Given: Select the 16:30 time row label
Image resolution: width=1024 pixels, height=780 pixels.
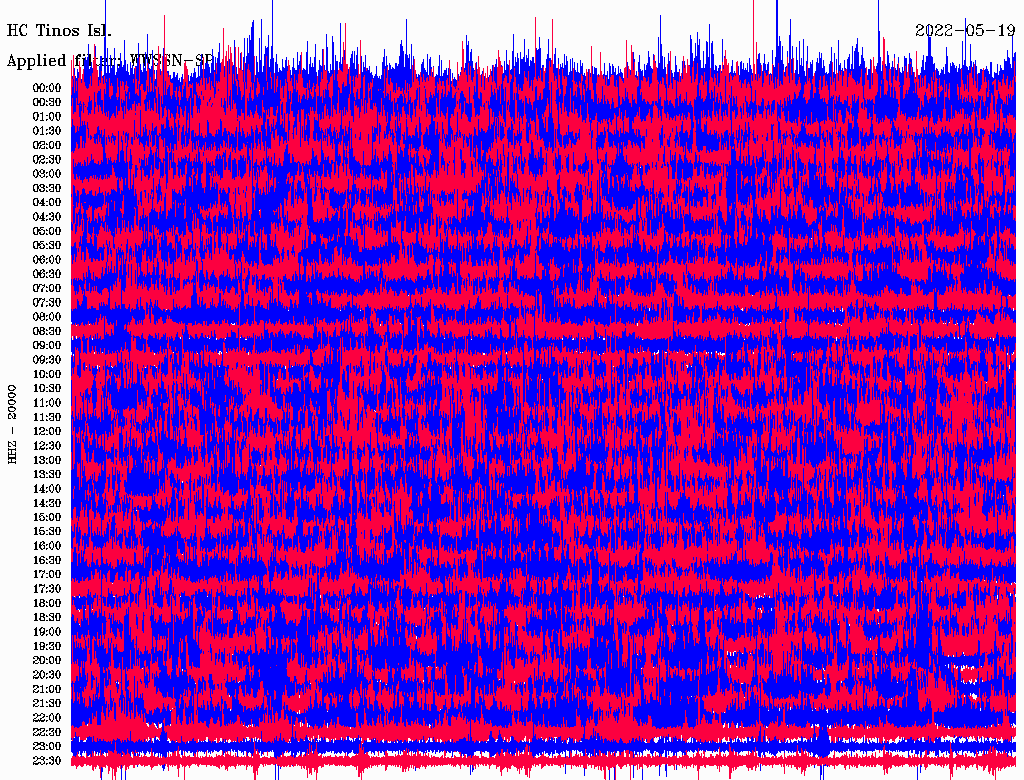Looking at the screenshot, I should click(x=47, y=560).
